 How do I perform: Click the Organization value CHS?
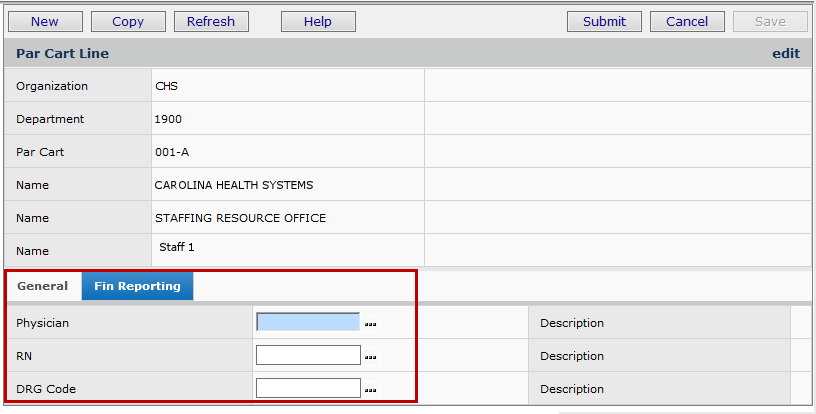tap(166, 86)
